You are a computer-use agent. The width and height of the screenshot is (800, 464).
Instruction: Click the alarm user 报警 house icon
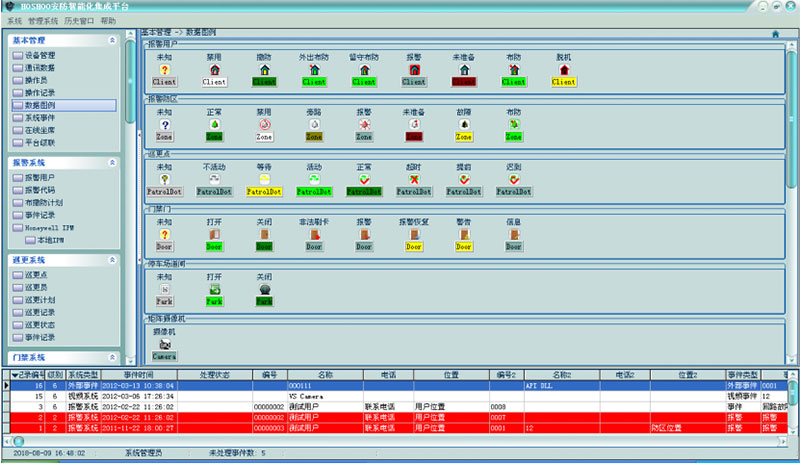[414, 71]
